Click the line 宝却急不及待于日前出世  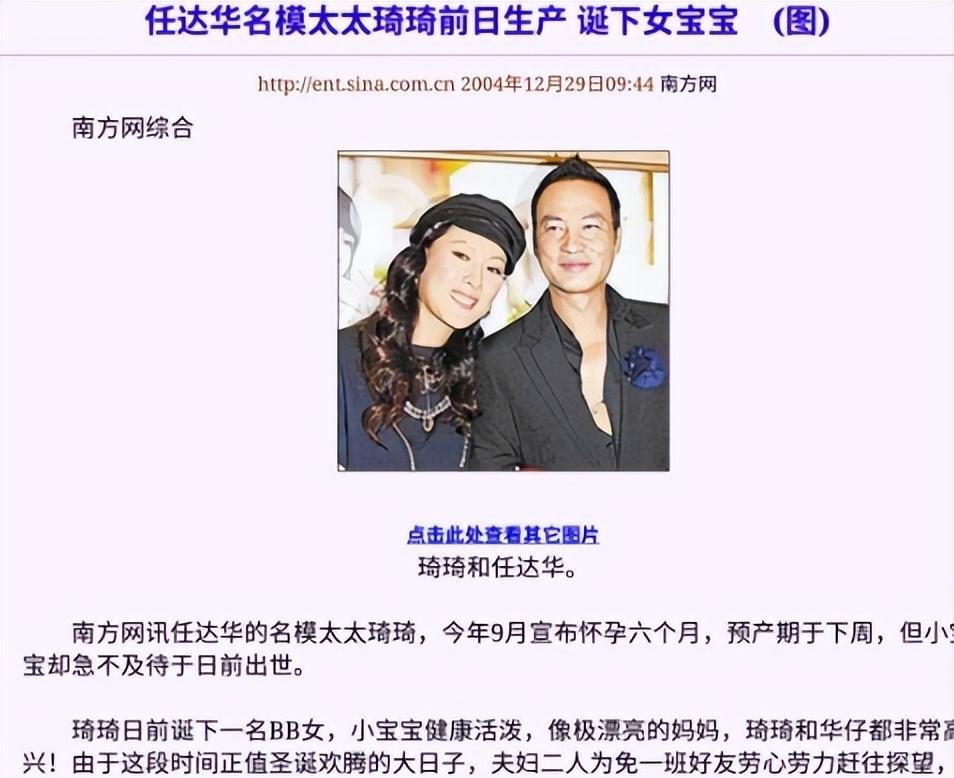(x=164, y=665)
